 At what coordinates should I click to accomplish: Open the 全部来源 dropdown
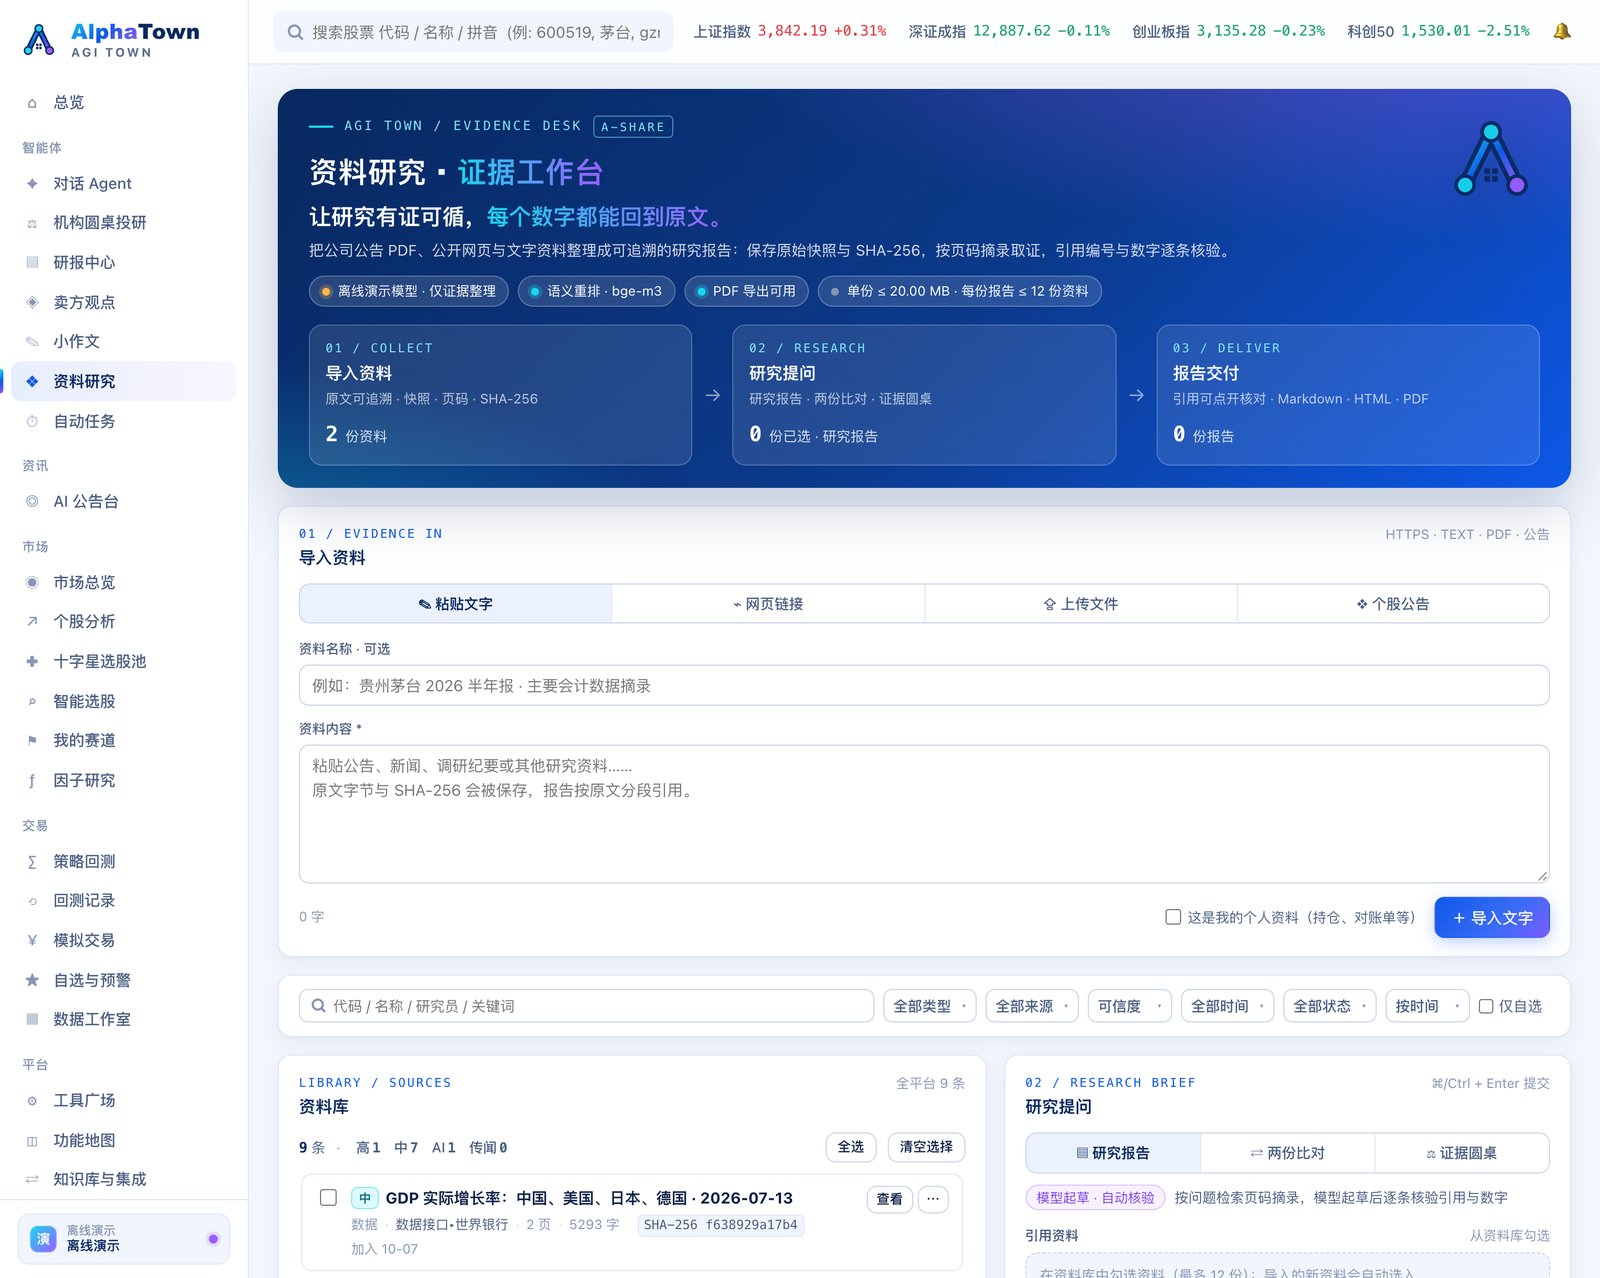(x=1032, y=1006)
